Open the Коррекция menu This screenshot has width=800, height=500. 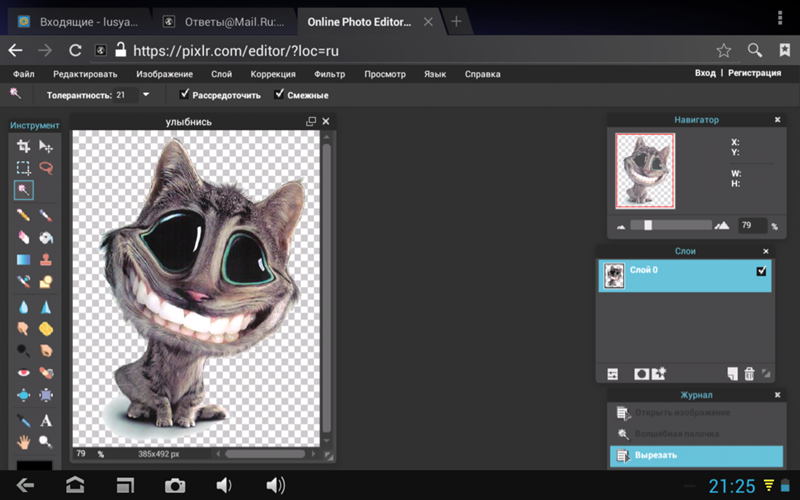click(273, 74)
